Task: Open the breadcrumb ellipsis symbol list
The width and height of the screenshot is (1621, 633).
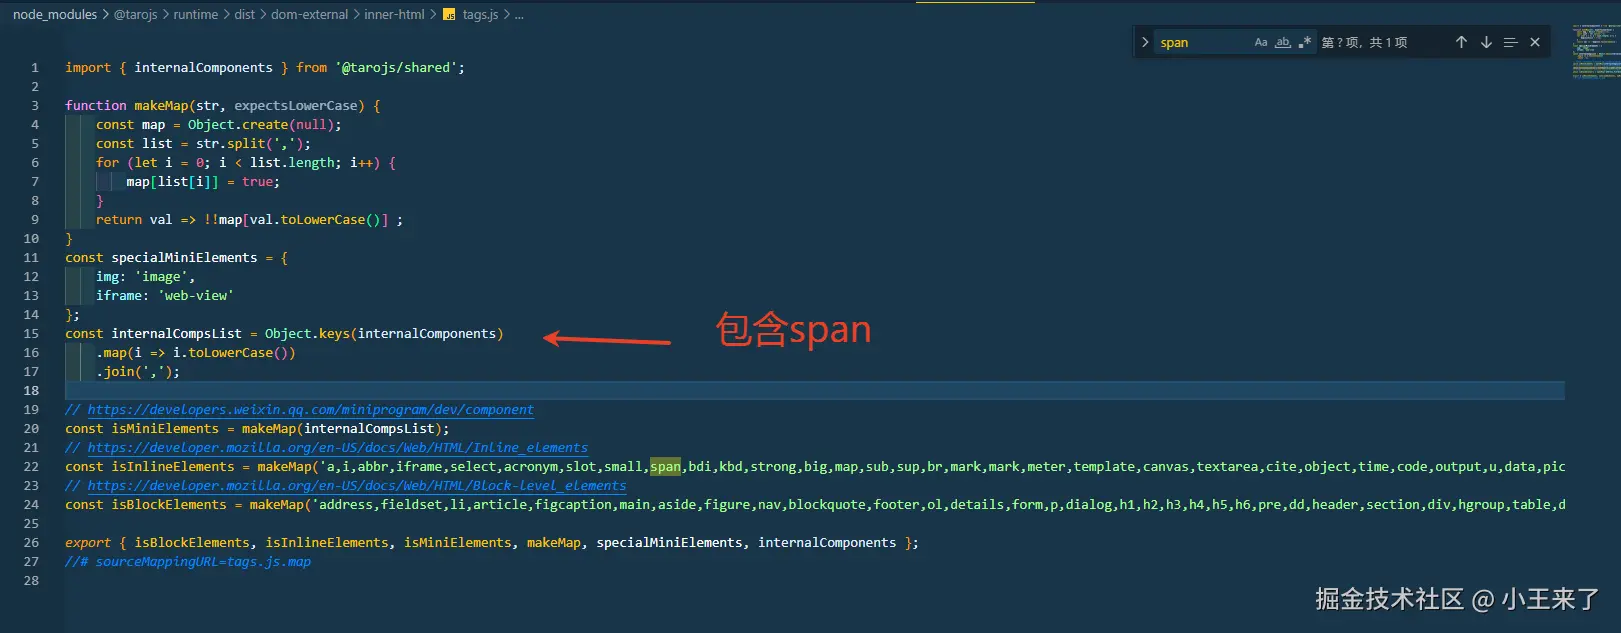Action: tap(519, 15)
